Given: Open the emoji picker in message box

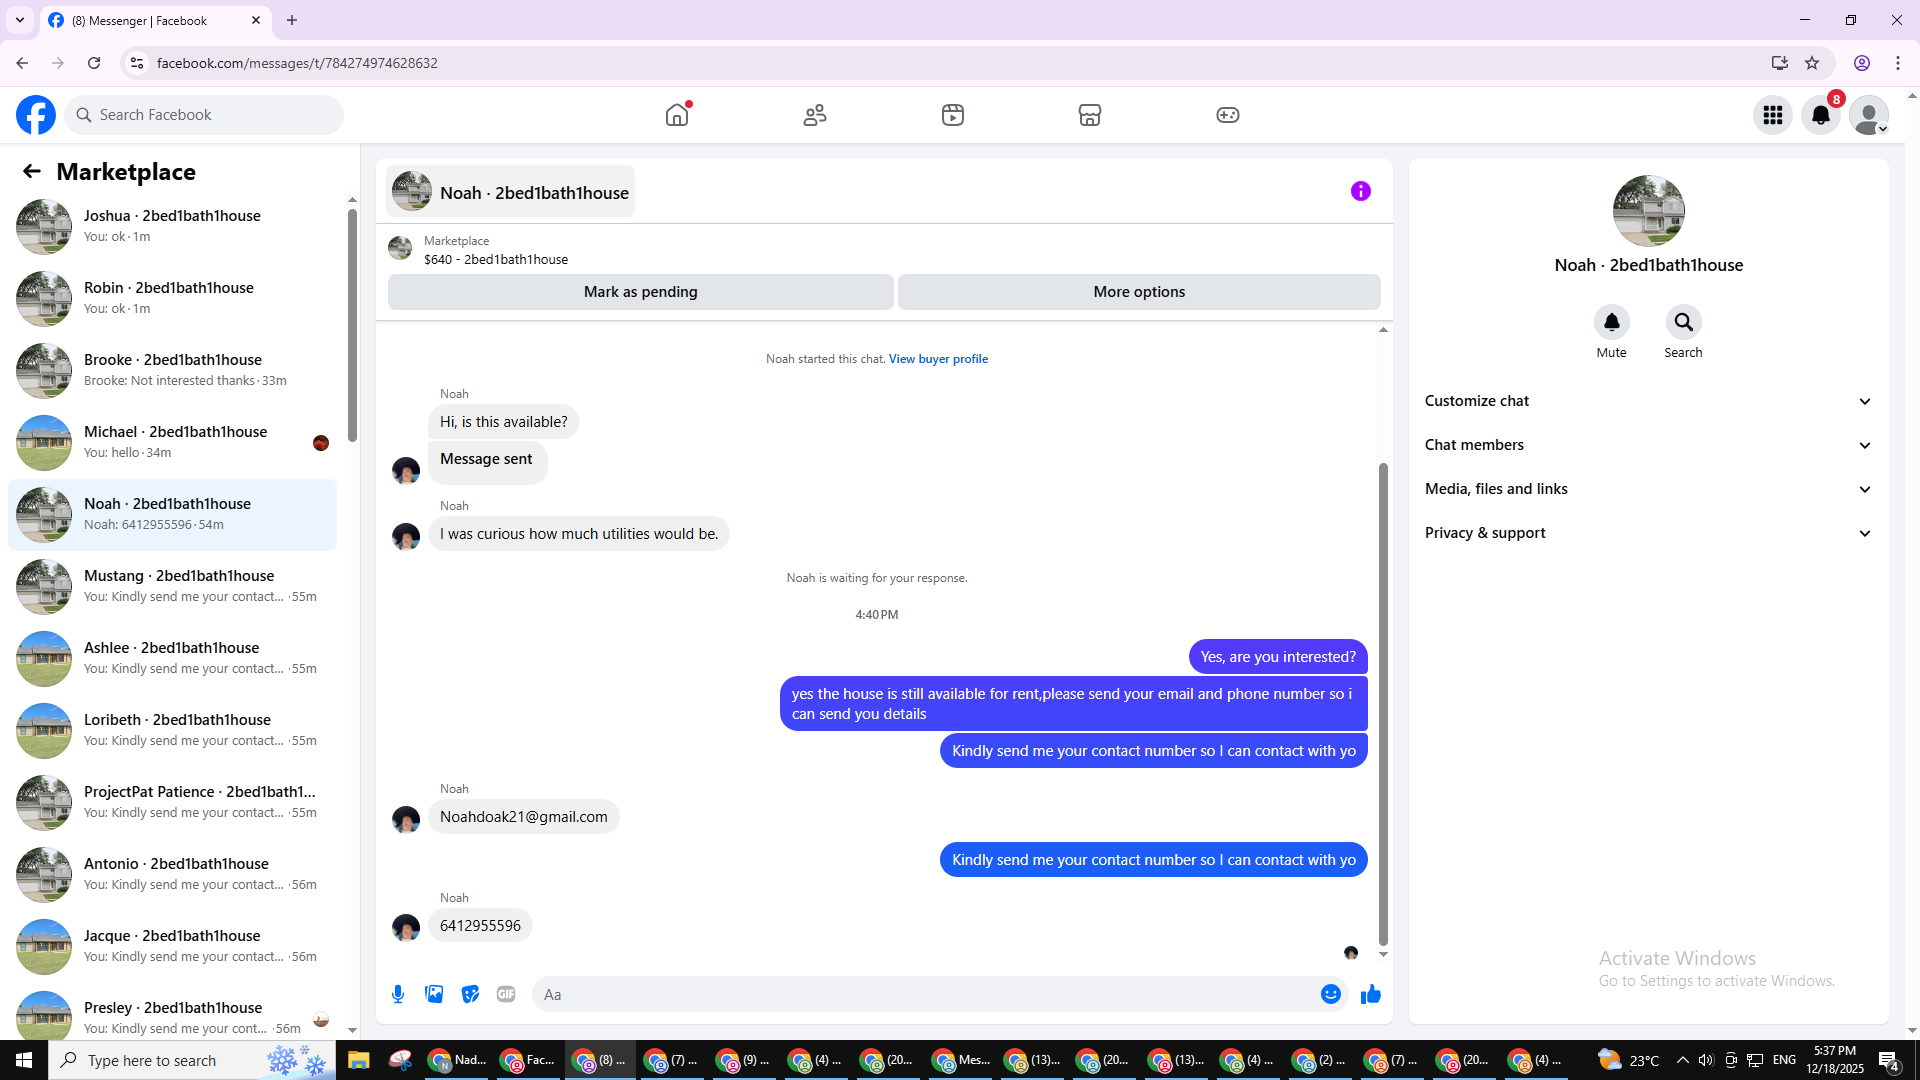Looking at the screenshot, I should (1331, 994).
